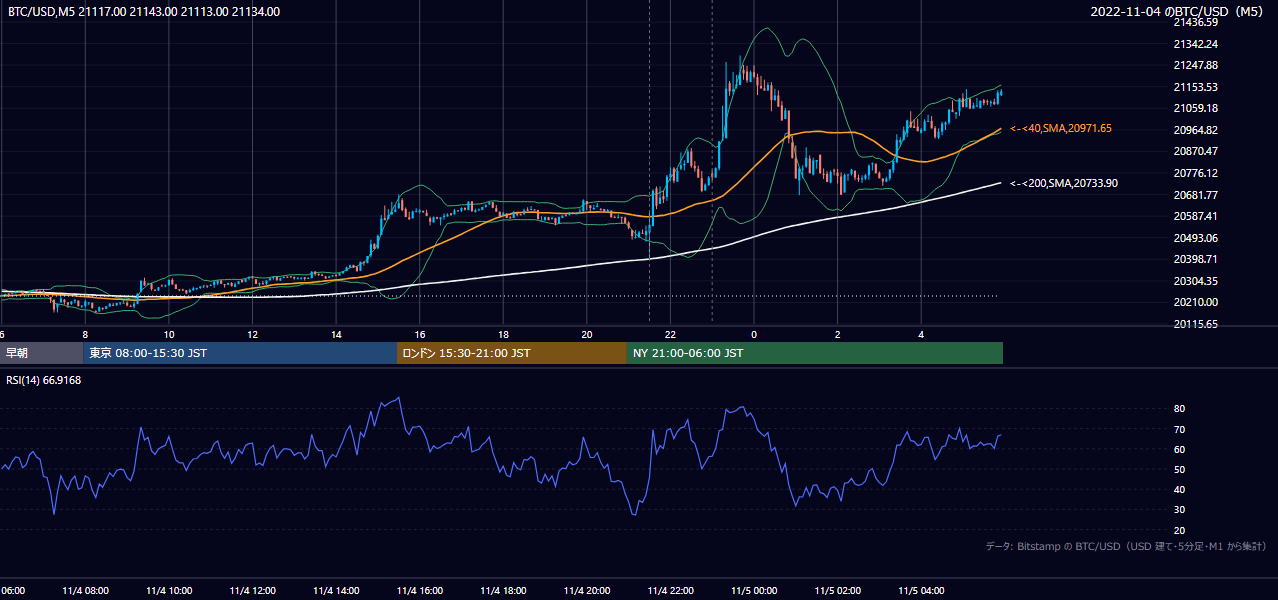This screenshot has height=600, width=1278.
Task: Click hour tick 16 under price chart
Action: pyautogui.click(x=420, y=334)
